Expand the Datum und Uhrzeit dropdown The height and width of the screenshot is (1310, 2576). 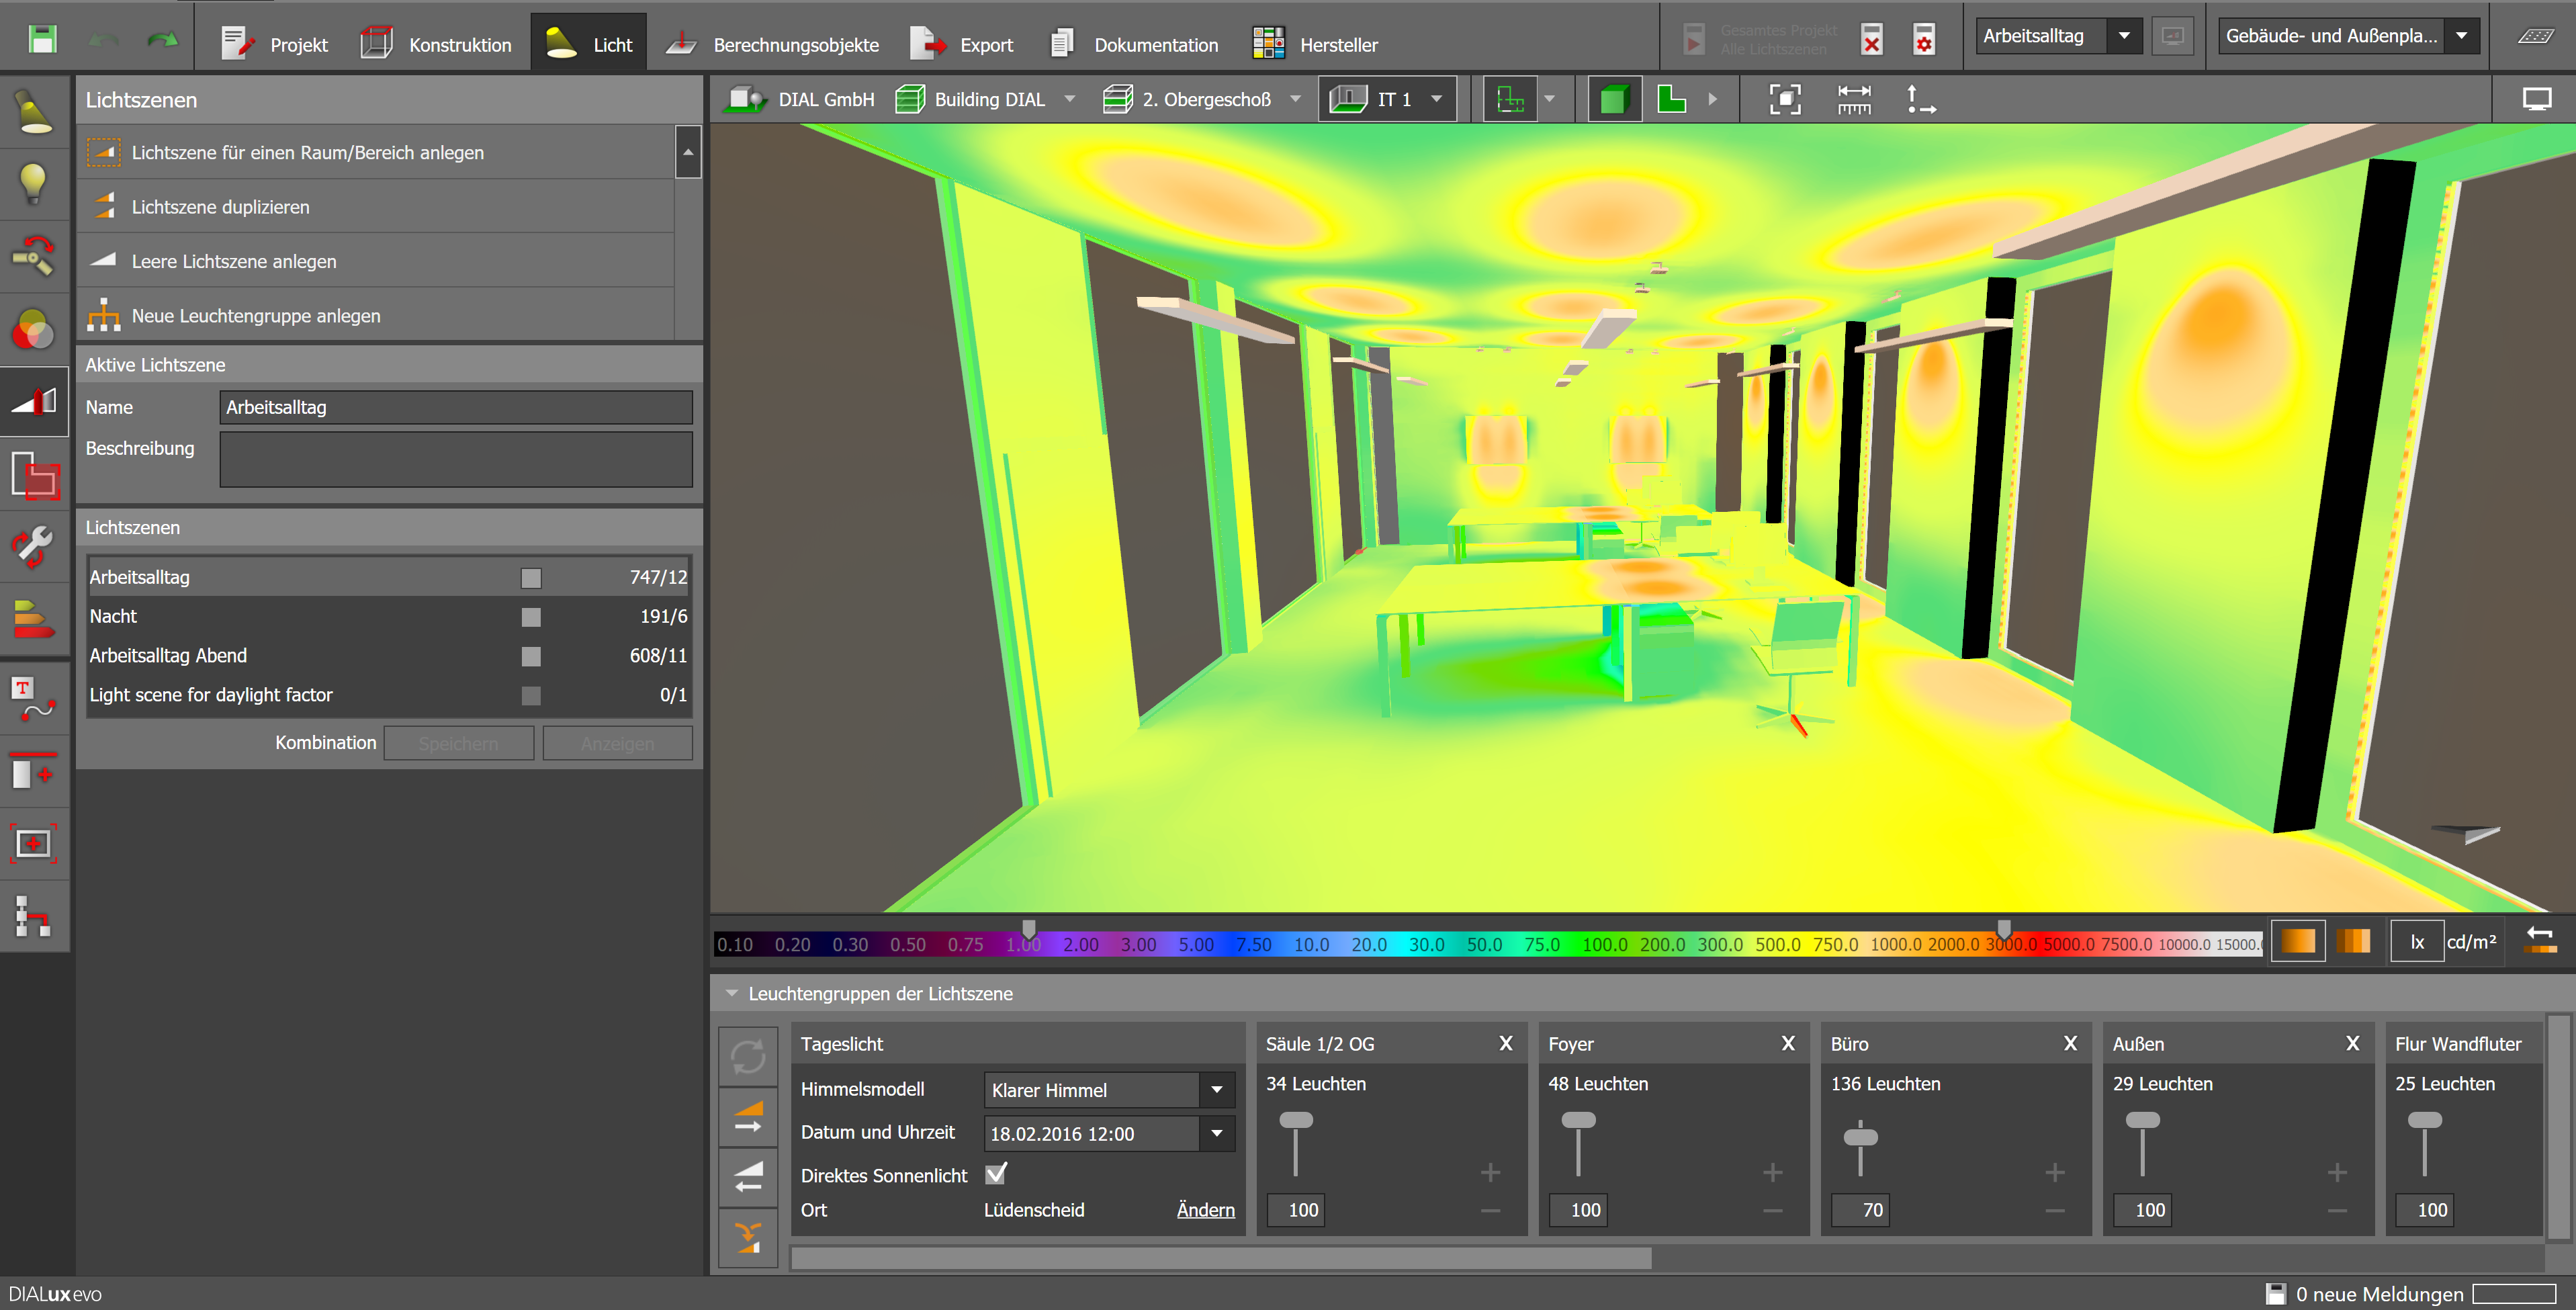pos(1216,1133)
